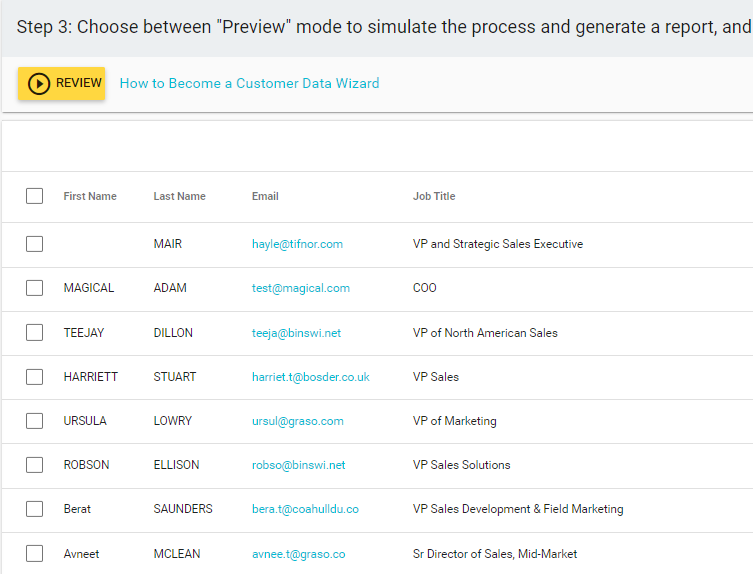Click harriet.t@bosder.co.uk email

[311, 377]
